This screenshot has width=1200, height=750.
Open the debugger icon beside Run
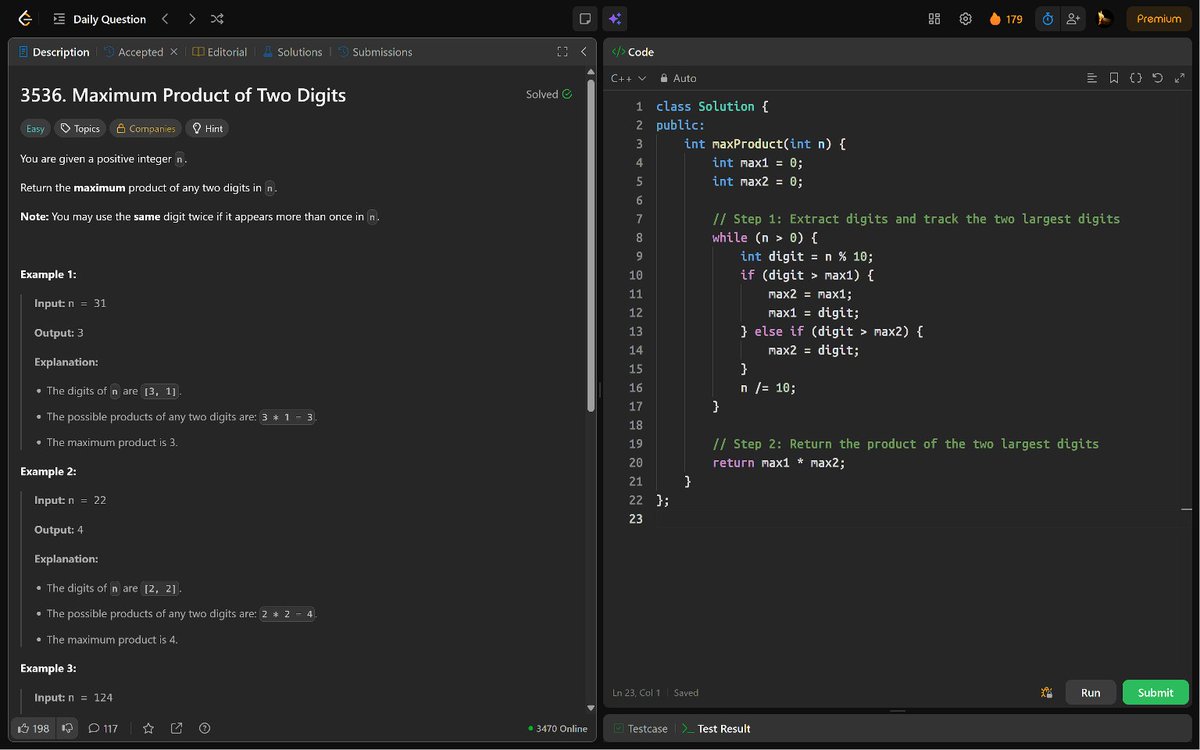tap(1047, 692)
